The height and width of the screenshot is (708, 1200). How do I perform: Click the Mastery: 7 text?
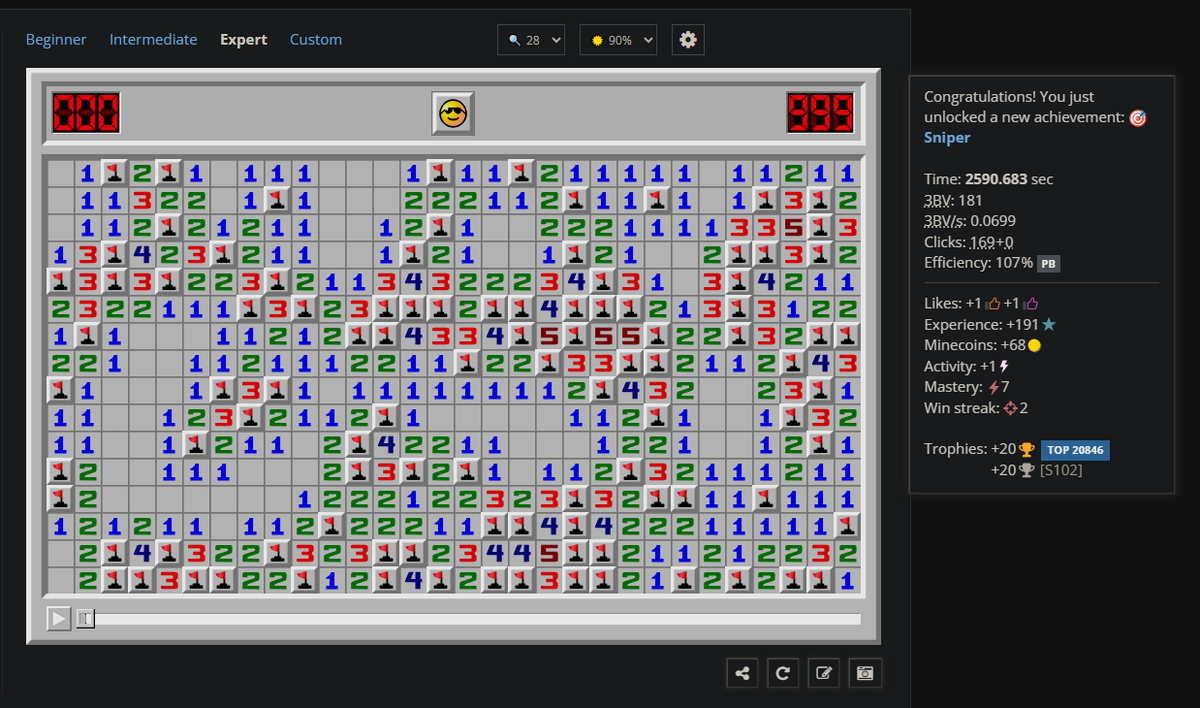point(966,387)
